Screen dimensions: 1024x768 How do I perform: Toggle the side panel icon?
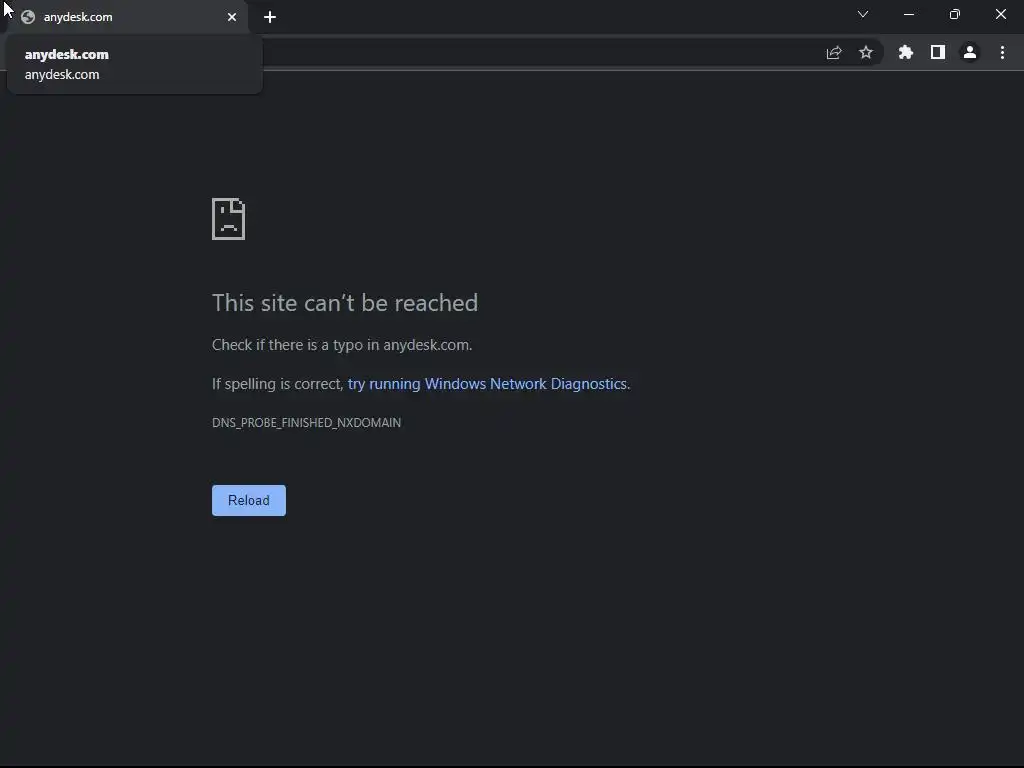[x=938, y=52]
